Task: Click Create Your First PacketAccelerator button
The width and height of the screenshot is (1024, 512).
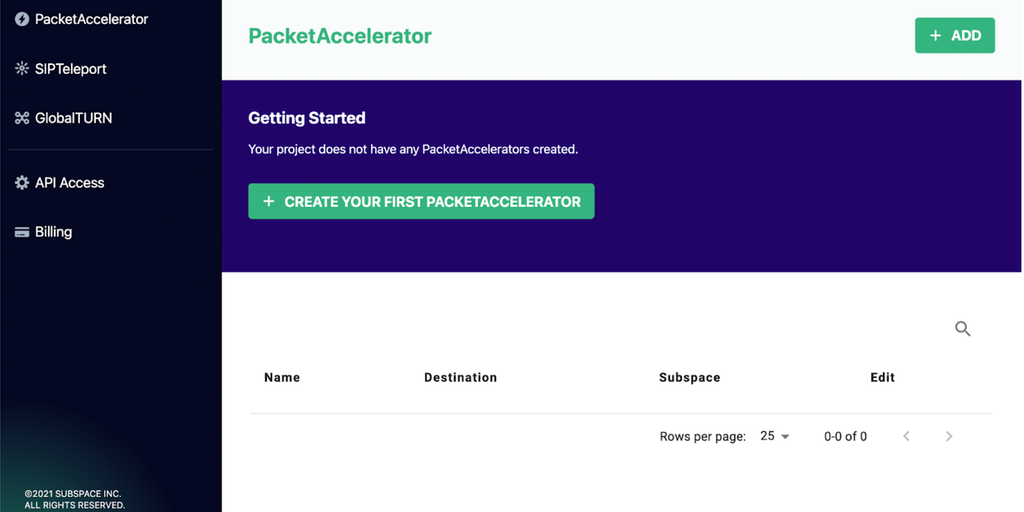Action: [421, 201]
